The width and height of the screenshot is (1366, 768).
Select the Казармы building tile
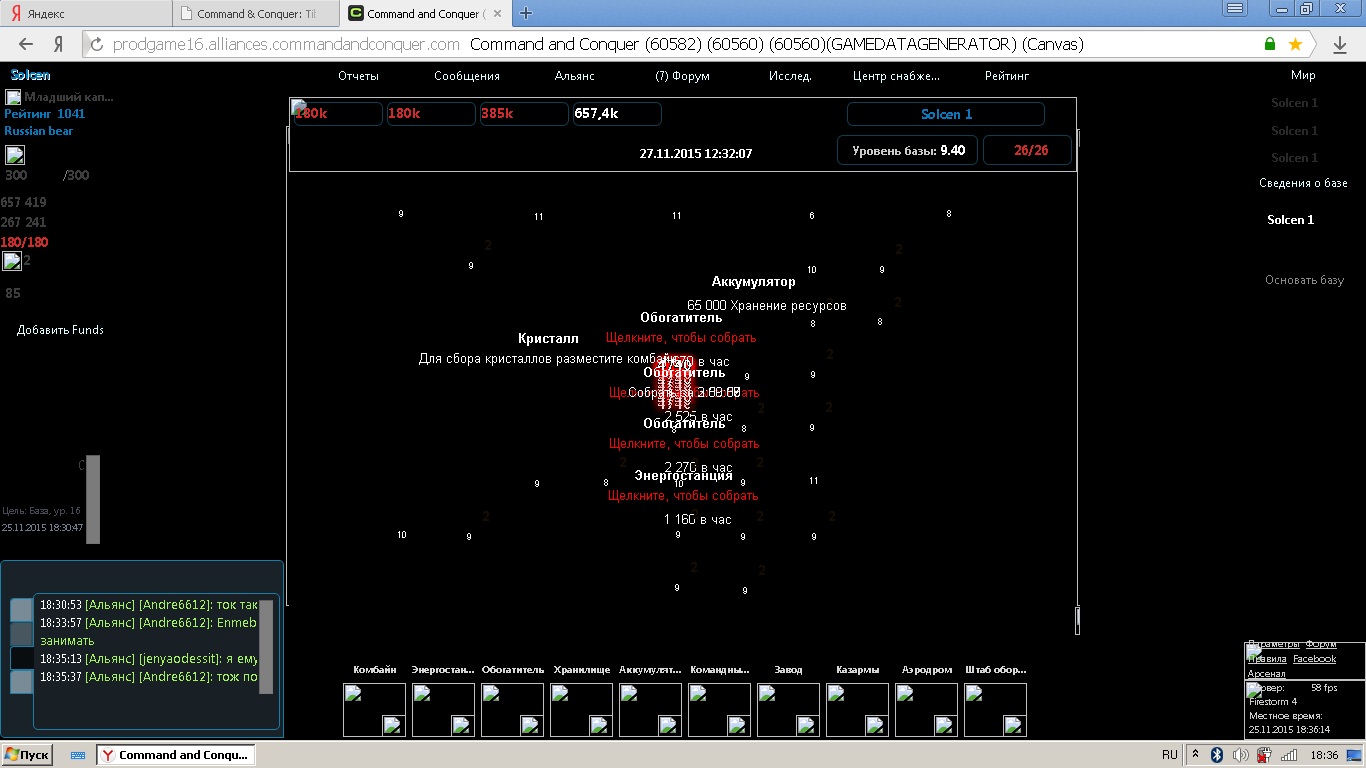(857, 710)
